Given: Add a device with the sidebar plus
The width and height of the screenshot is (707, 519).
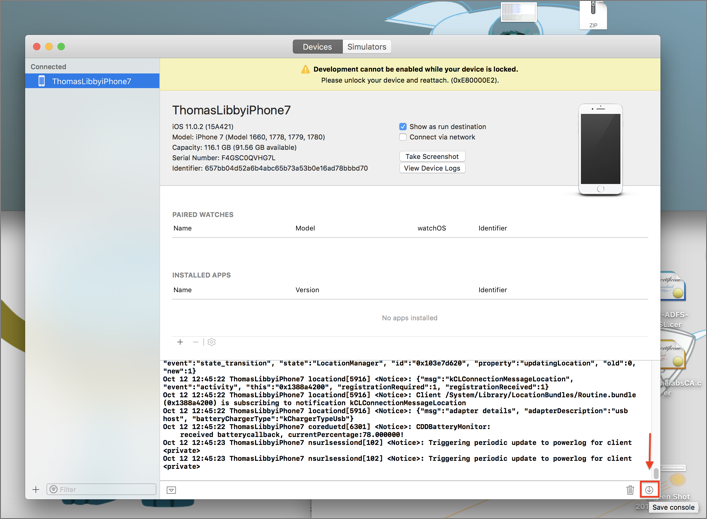Looking at the screenshot, I should [36, 489].
